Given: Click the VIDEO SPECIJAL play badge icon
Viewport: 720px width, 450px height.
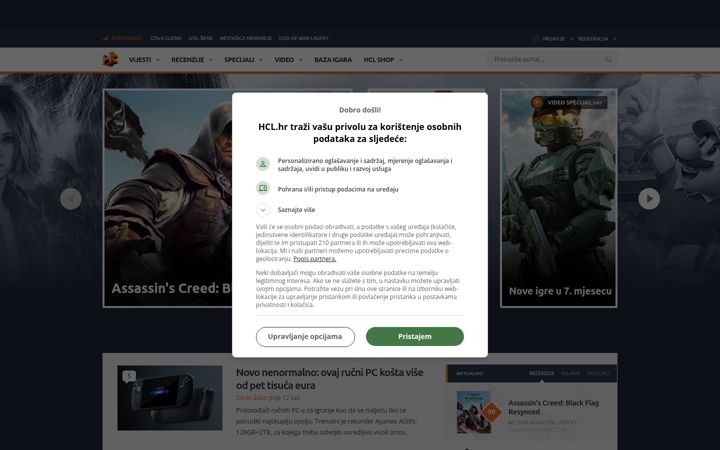Looking at the screenshot, I should pos(537,102).
